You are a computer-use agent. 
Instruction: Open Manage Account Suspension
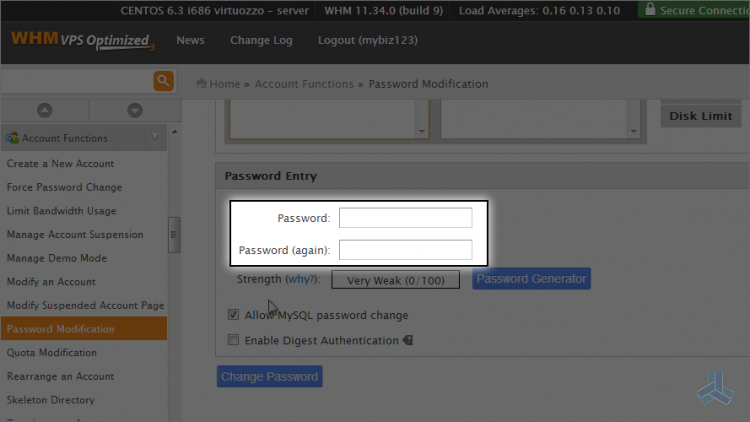tap(75, 234)
